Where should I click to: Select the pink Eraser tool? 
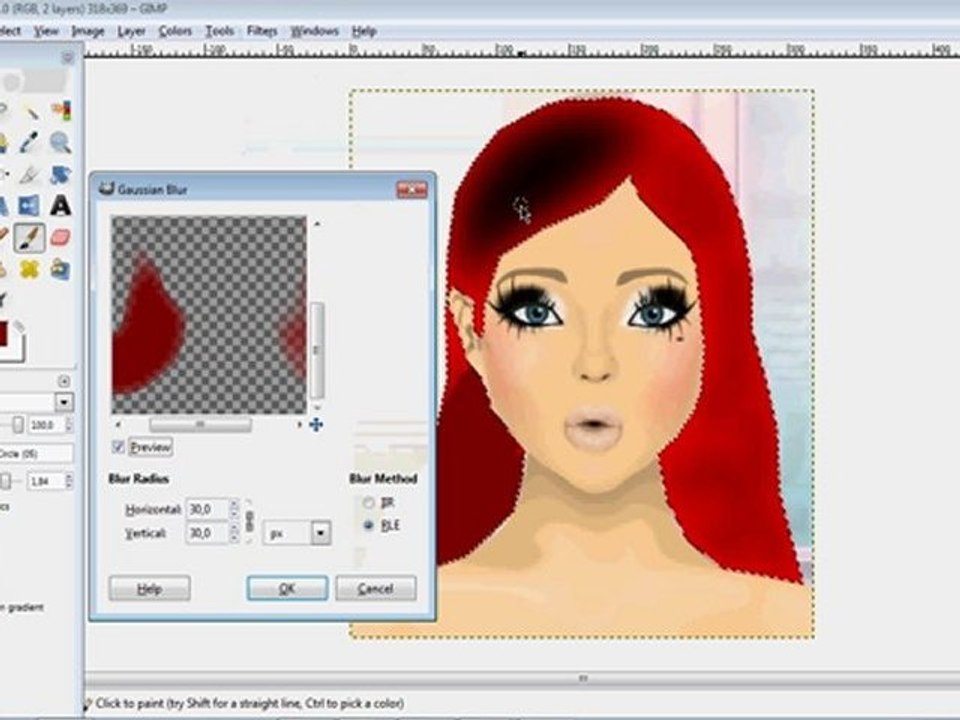tap(61, 238)
